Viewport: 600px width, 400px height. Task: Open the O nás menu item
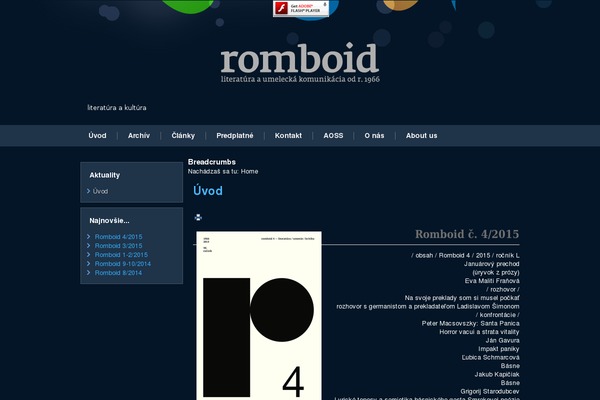click(x=374, y=136)
